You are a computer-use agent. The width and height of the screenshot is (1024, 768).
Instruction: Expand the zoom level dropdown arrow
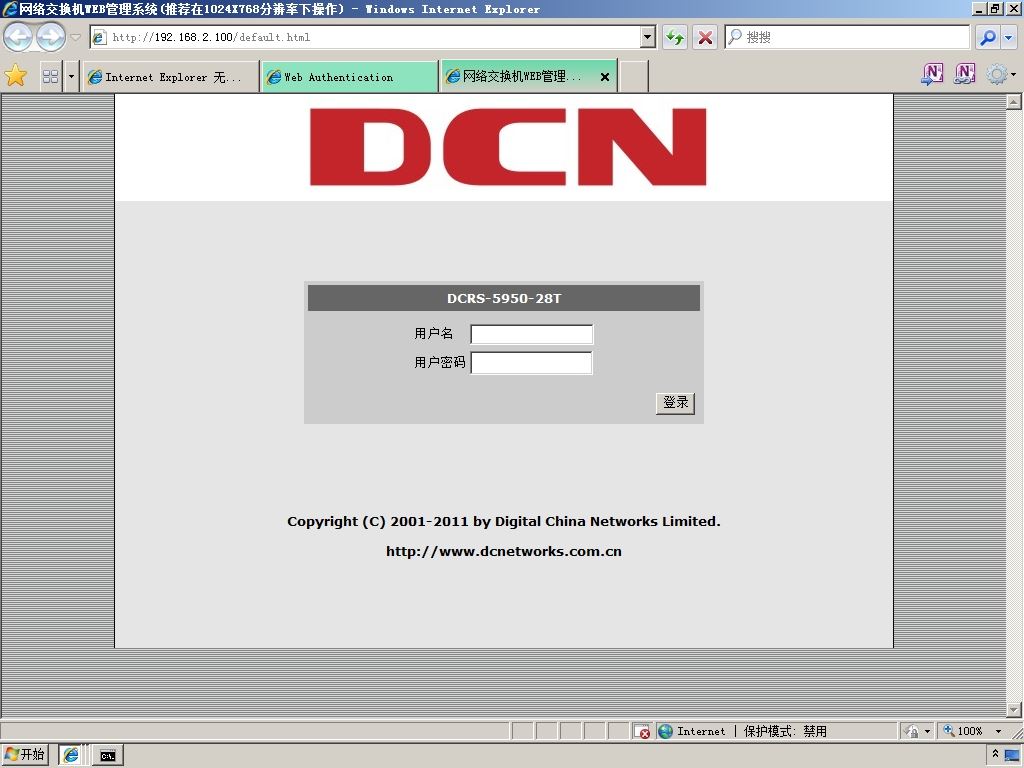[x=998, y=731]
